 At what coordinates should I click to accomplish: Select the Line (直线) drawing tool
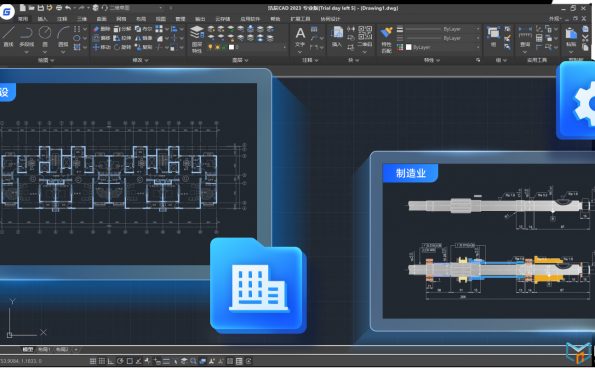coord(8,36)
